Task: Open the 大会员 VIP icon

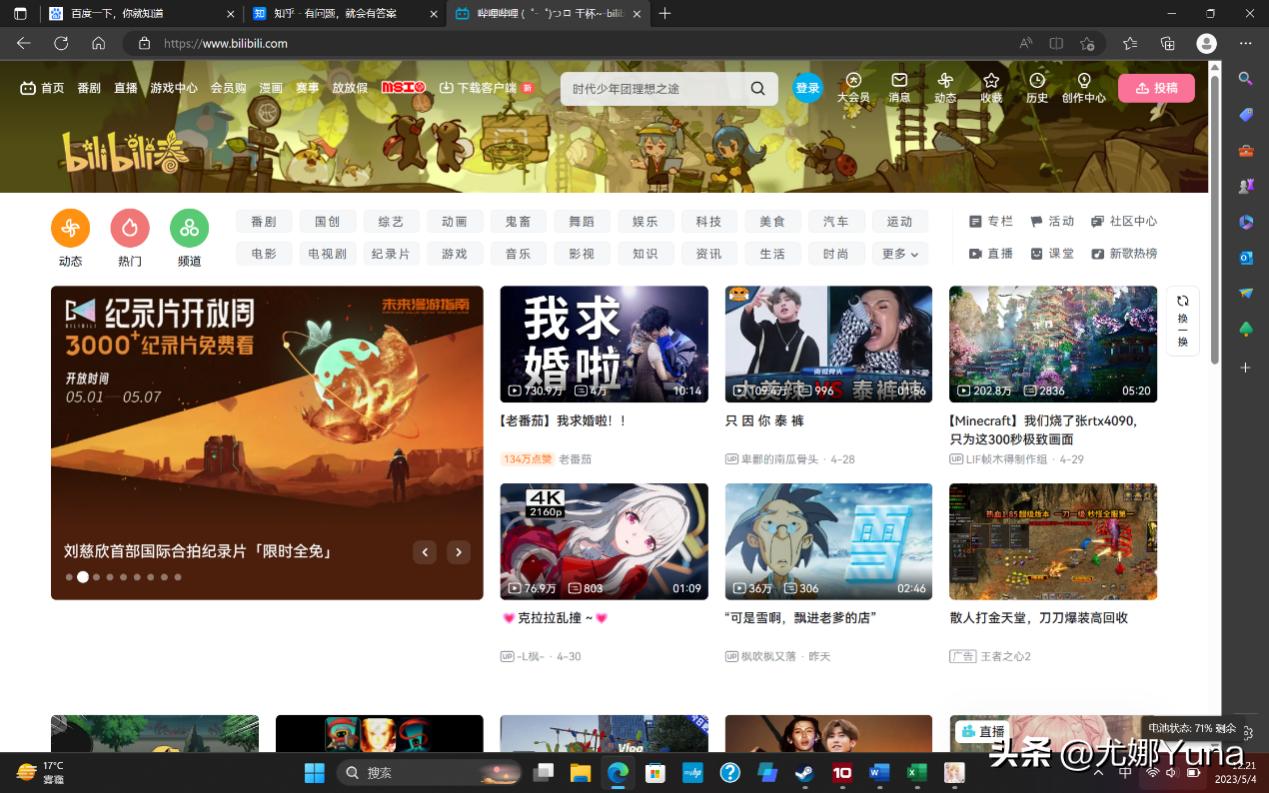Action: [x=853, y=82]
